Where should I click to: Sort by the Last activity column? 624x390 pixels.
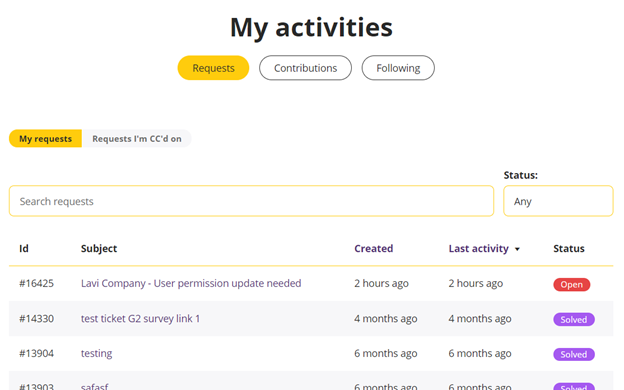pyautogui.click(x=478, y=248)
